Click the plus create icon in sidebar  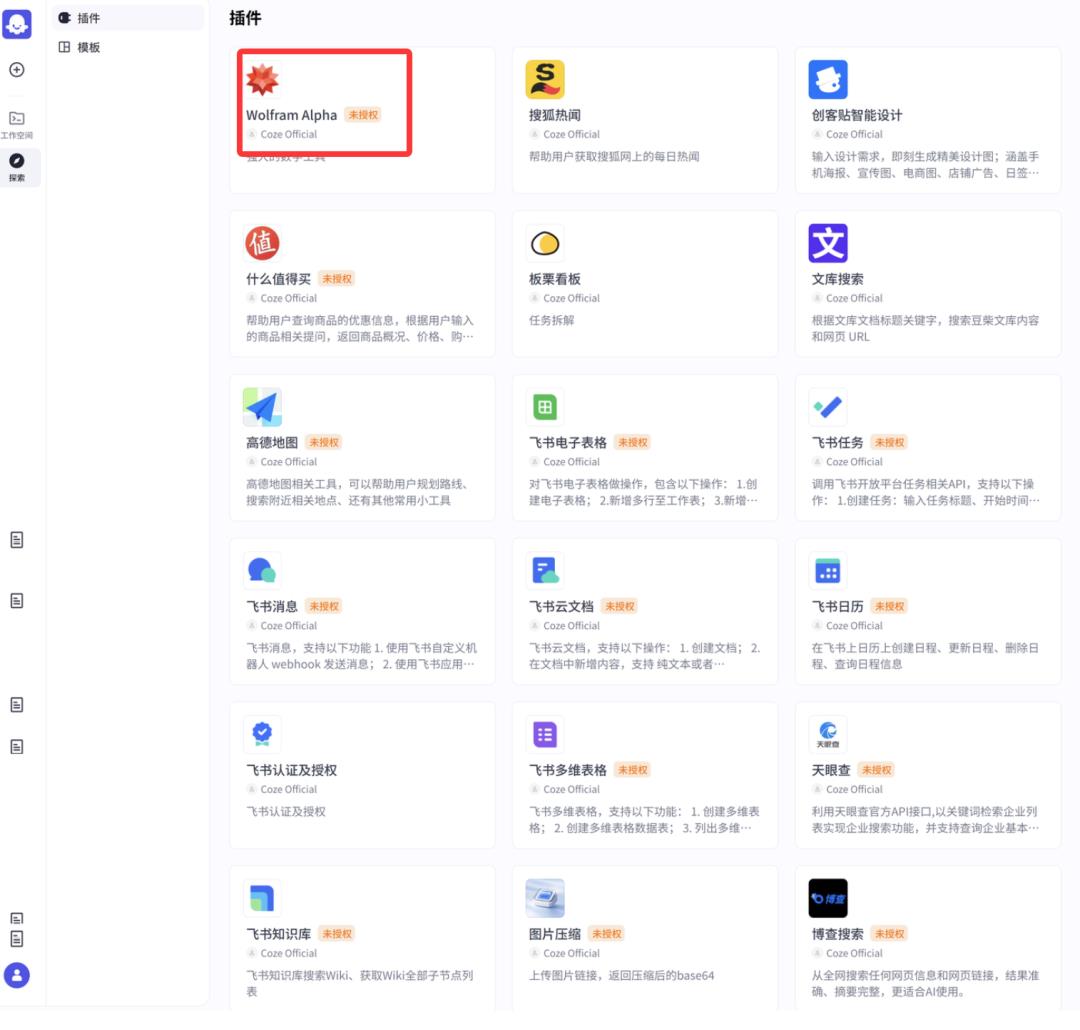point(17,70)
